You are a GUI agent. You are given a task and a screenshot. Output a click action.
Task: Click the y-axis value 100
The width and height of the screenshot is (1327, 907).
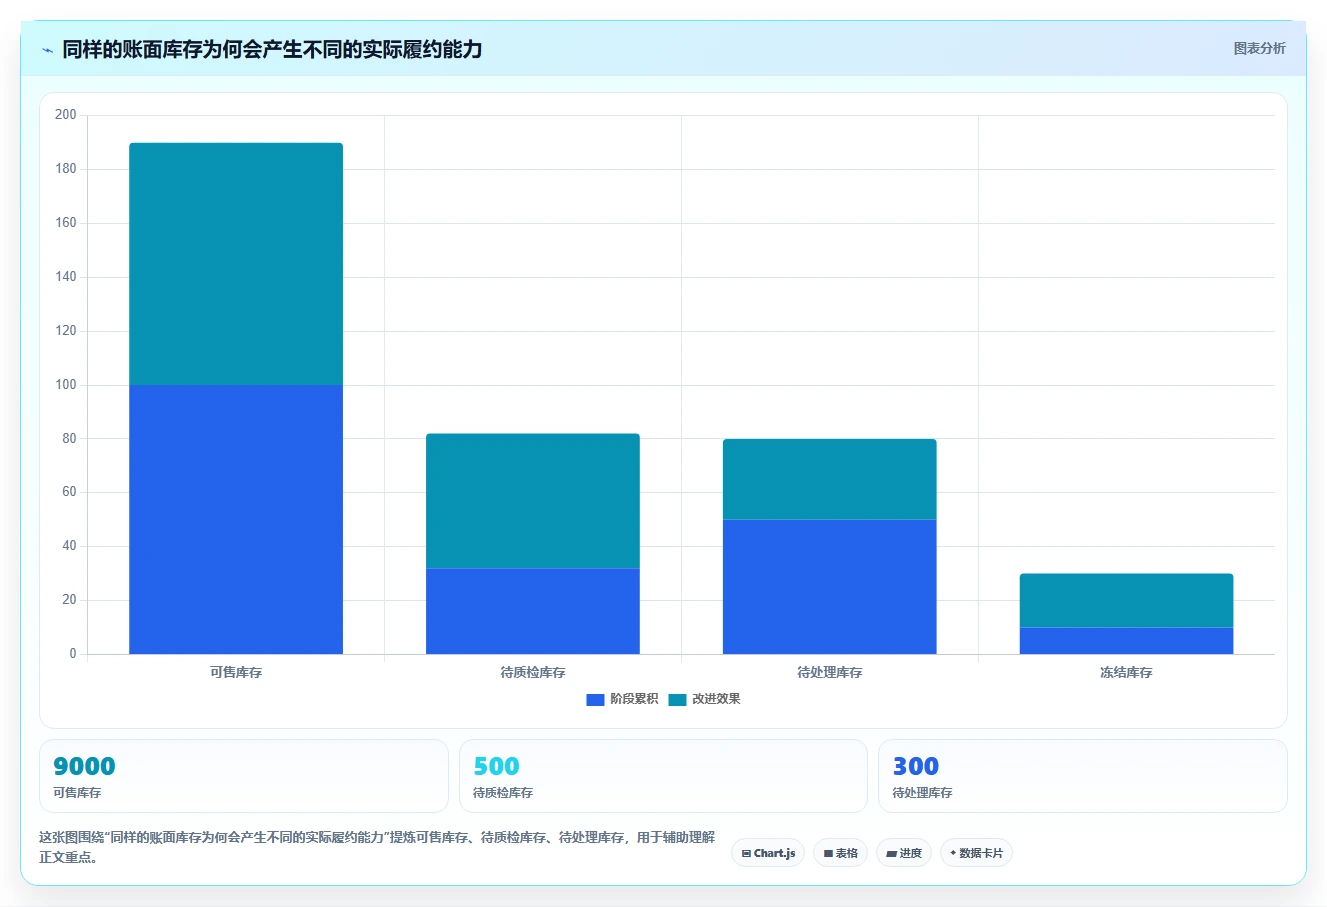66,385
